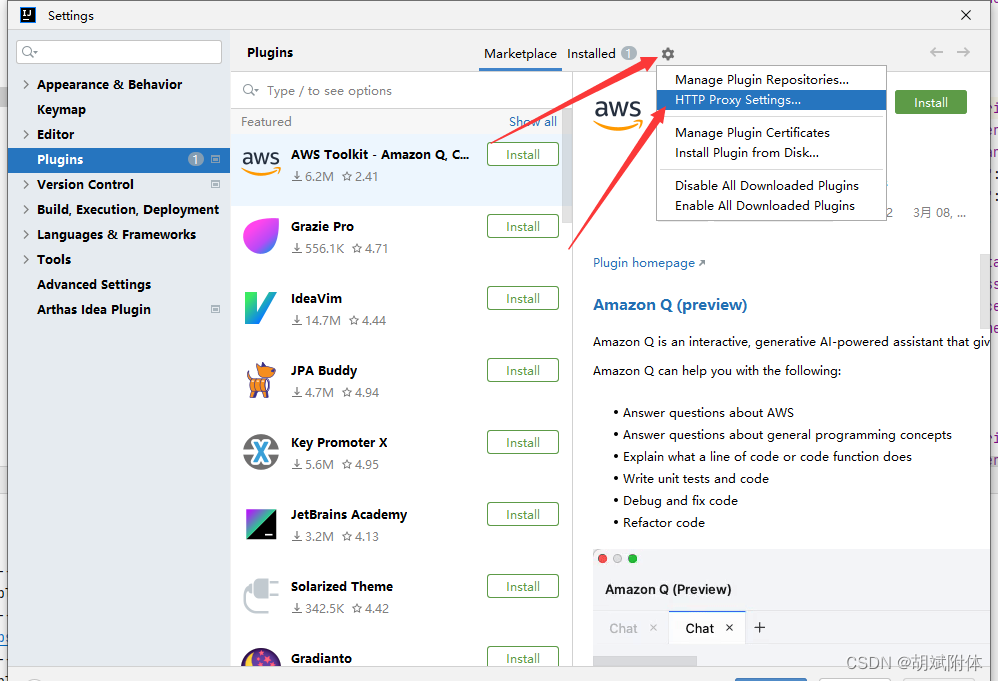Click the Installed updates count badge
Image resolution: width=998 pixels, height=681 pixels.
(629, 53)
